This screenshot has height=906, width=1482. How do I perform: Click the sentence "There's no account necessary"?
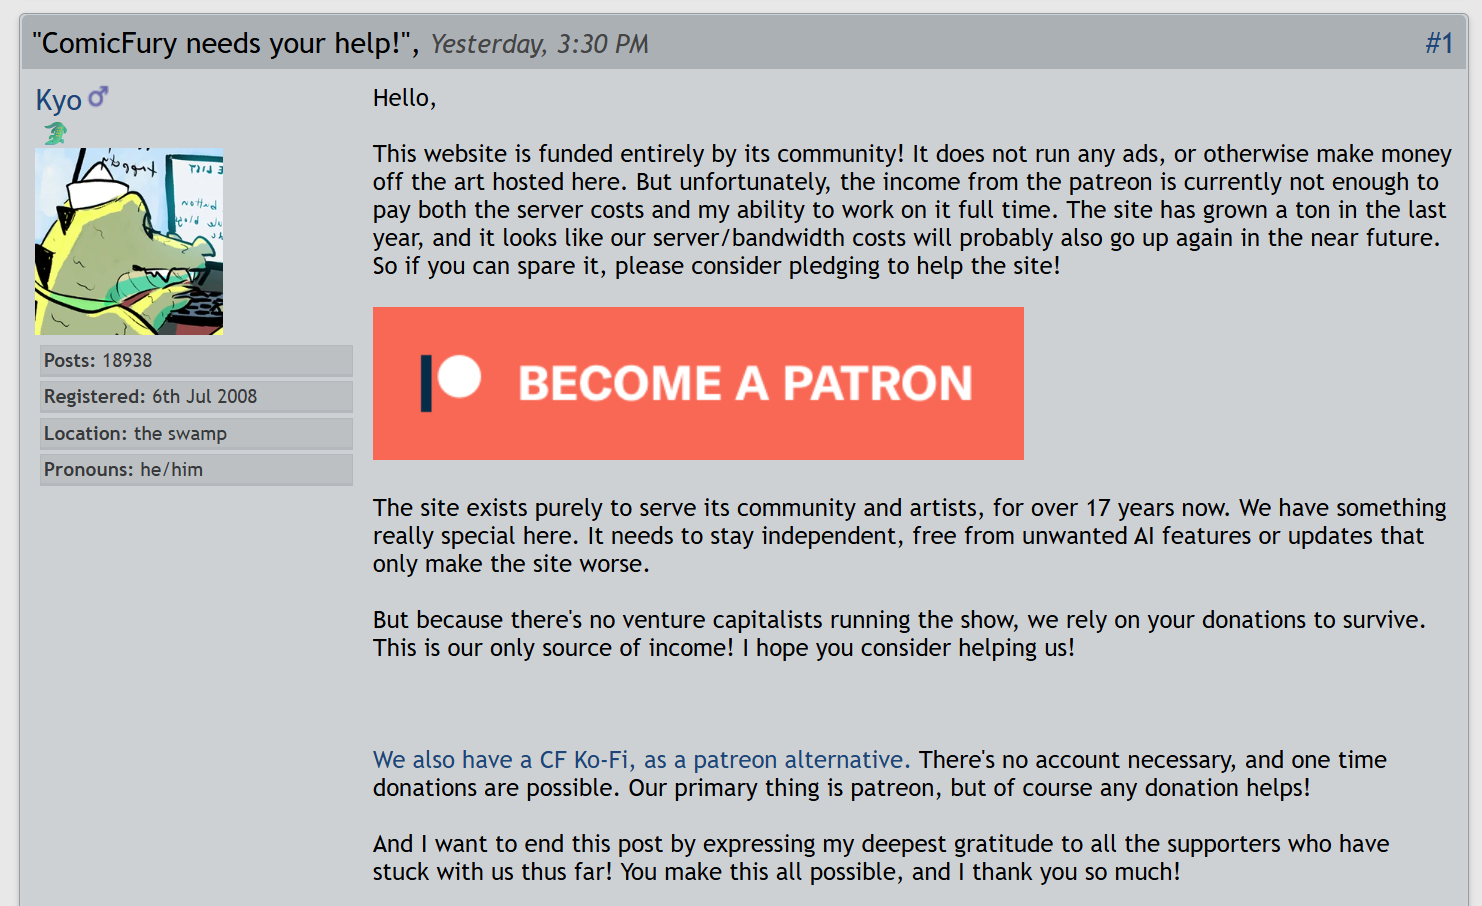(x=1150, y=760)
